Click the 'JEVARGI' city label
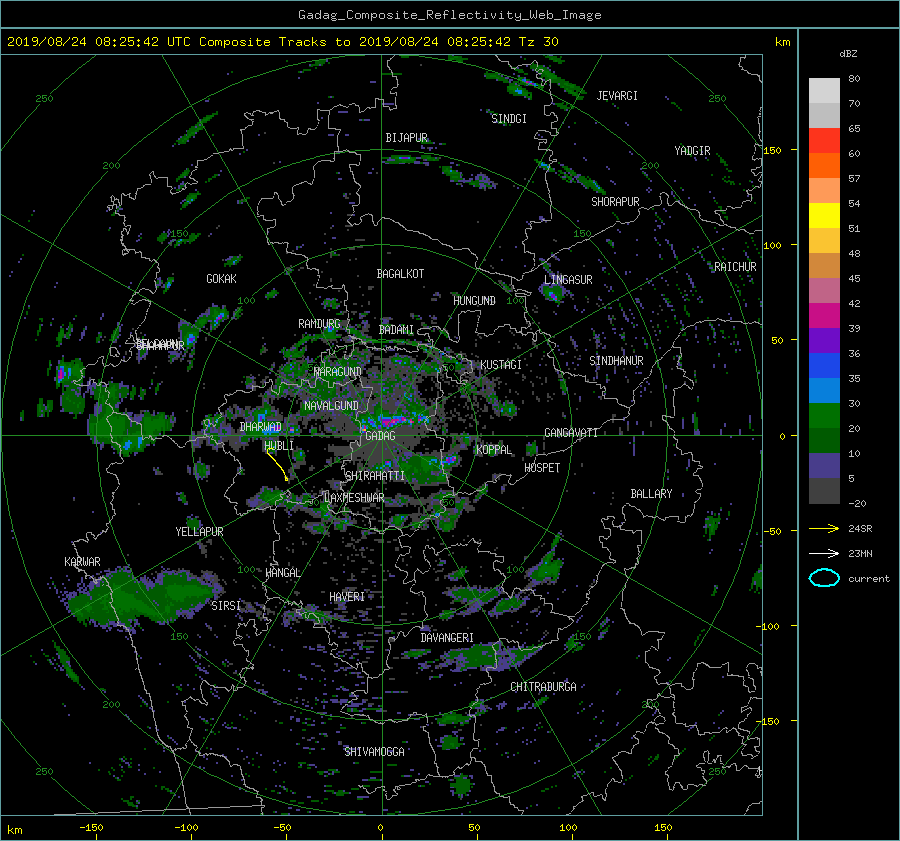This screenshot has height=841, width=900. point(617,96)
